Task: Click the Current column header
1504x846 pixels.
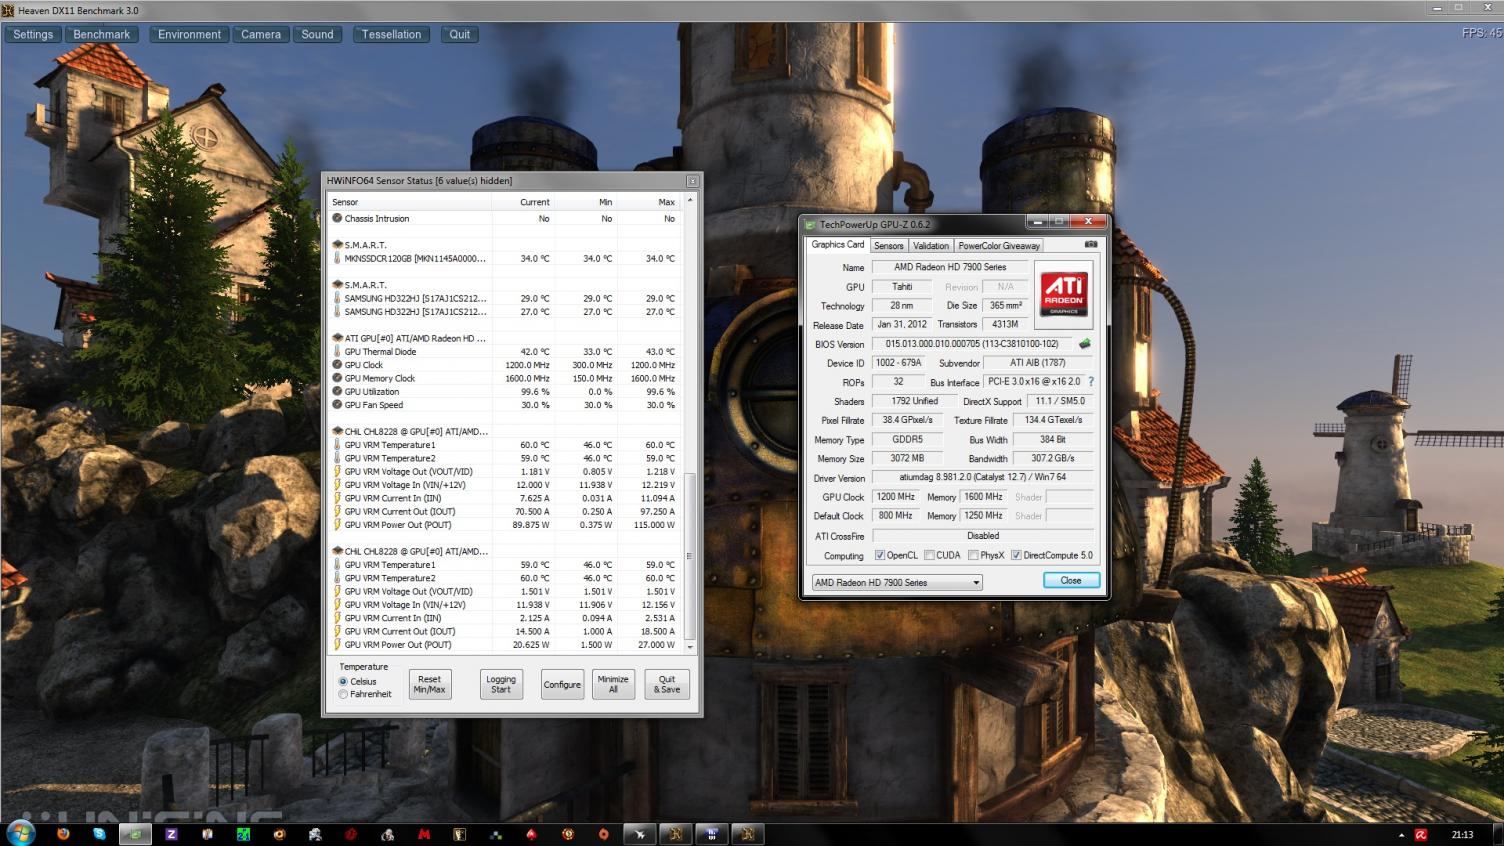Action: (523, 202)
